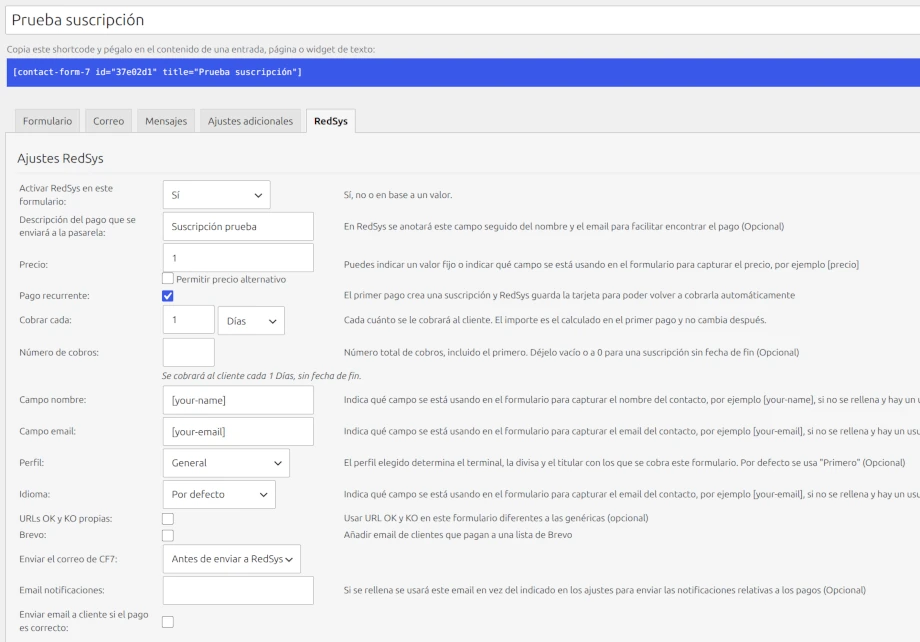920x642 pixels.
Task: Edit the 'Campo email' field [your-email]
Action: click(x=238, y=431)
